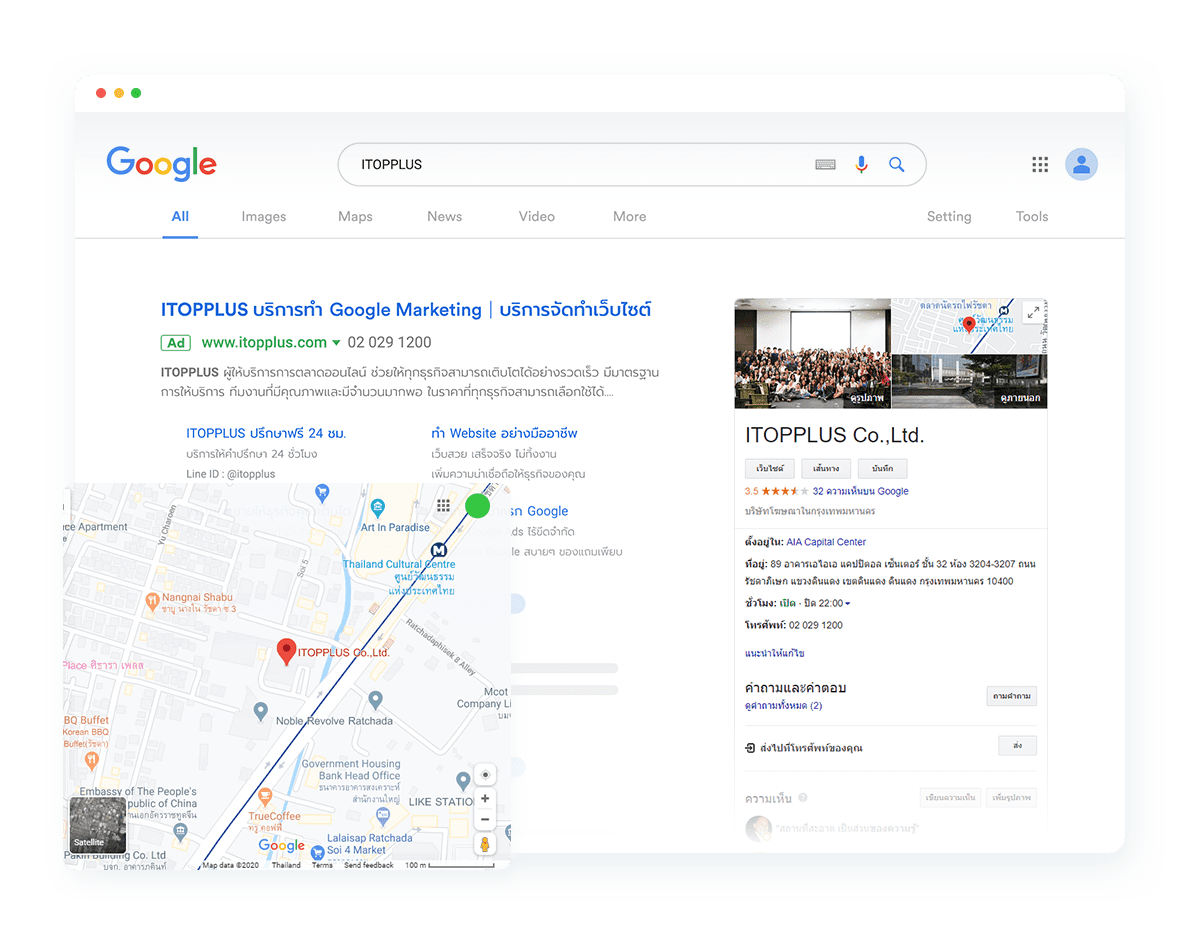Open the ดูภายนอก outside view thumbnail
Screen dimensions: 1200x928
click(x=969, y=381)
